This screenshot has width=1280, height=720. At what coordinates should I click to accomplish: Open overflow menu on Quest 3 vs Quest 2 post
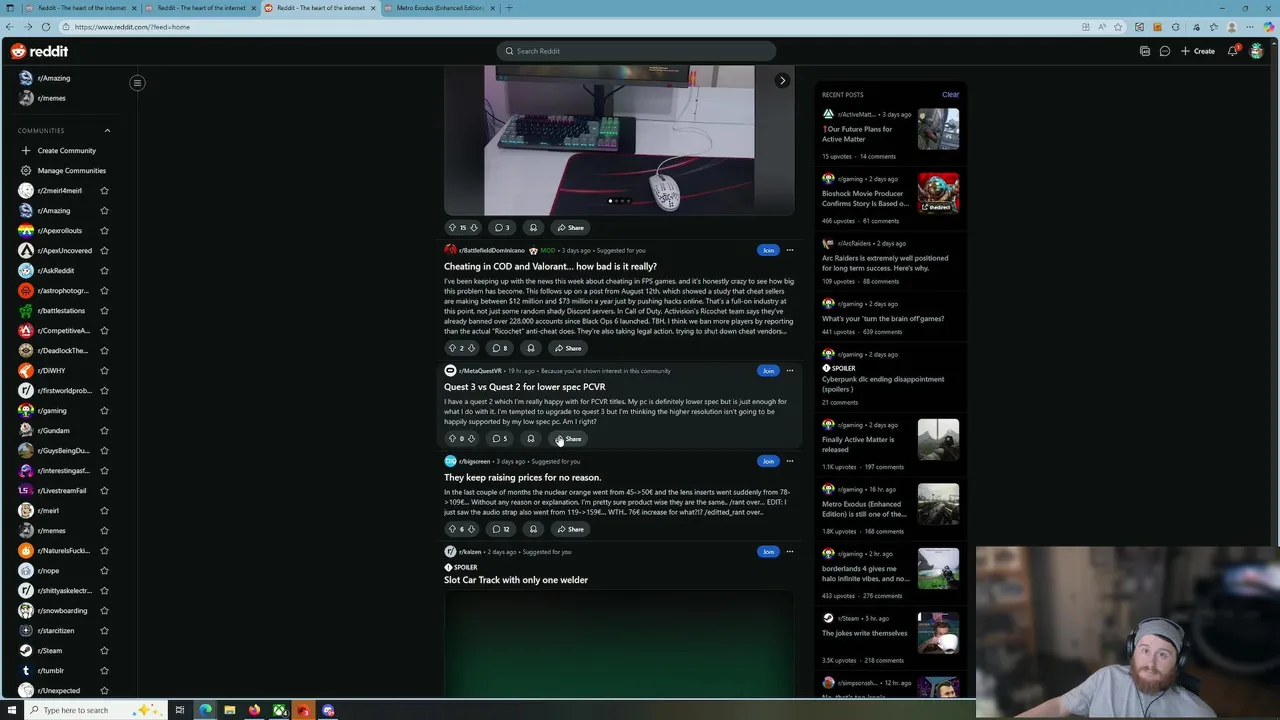789,371
